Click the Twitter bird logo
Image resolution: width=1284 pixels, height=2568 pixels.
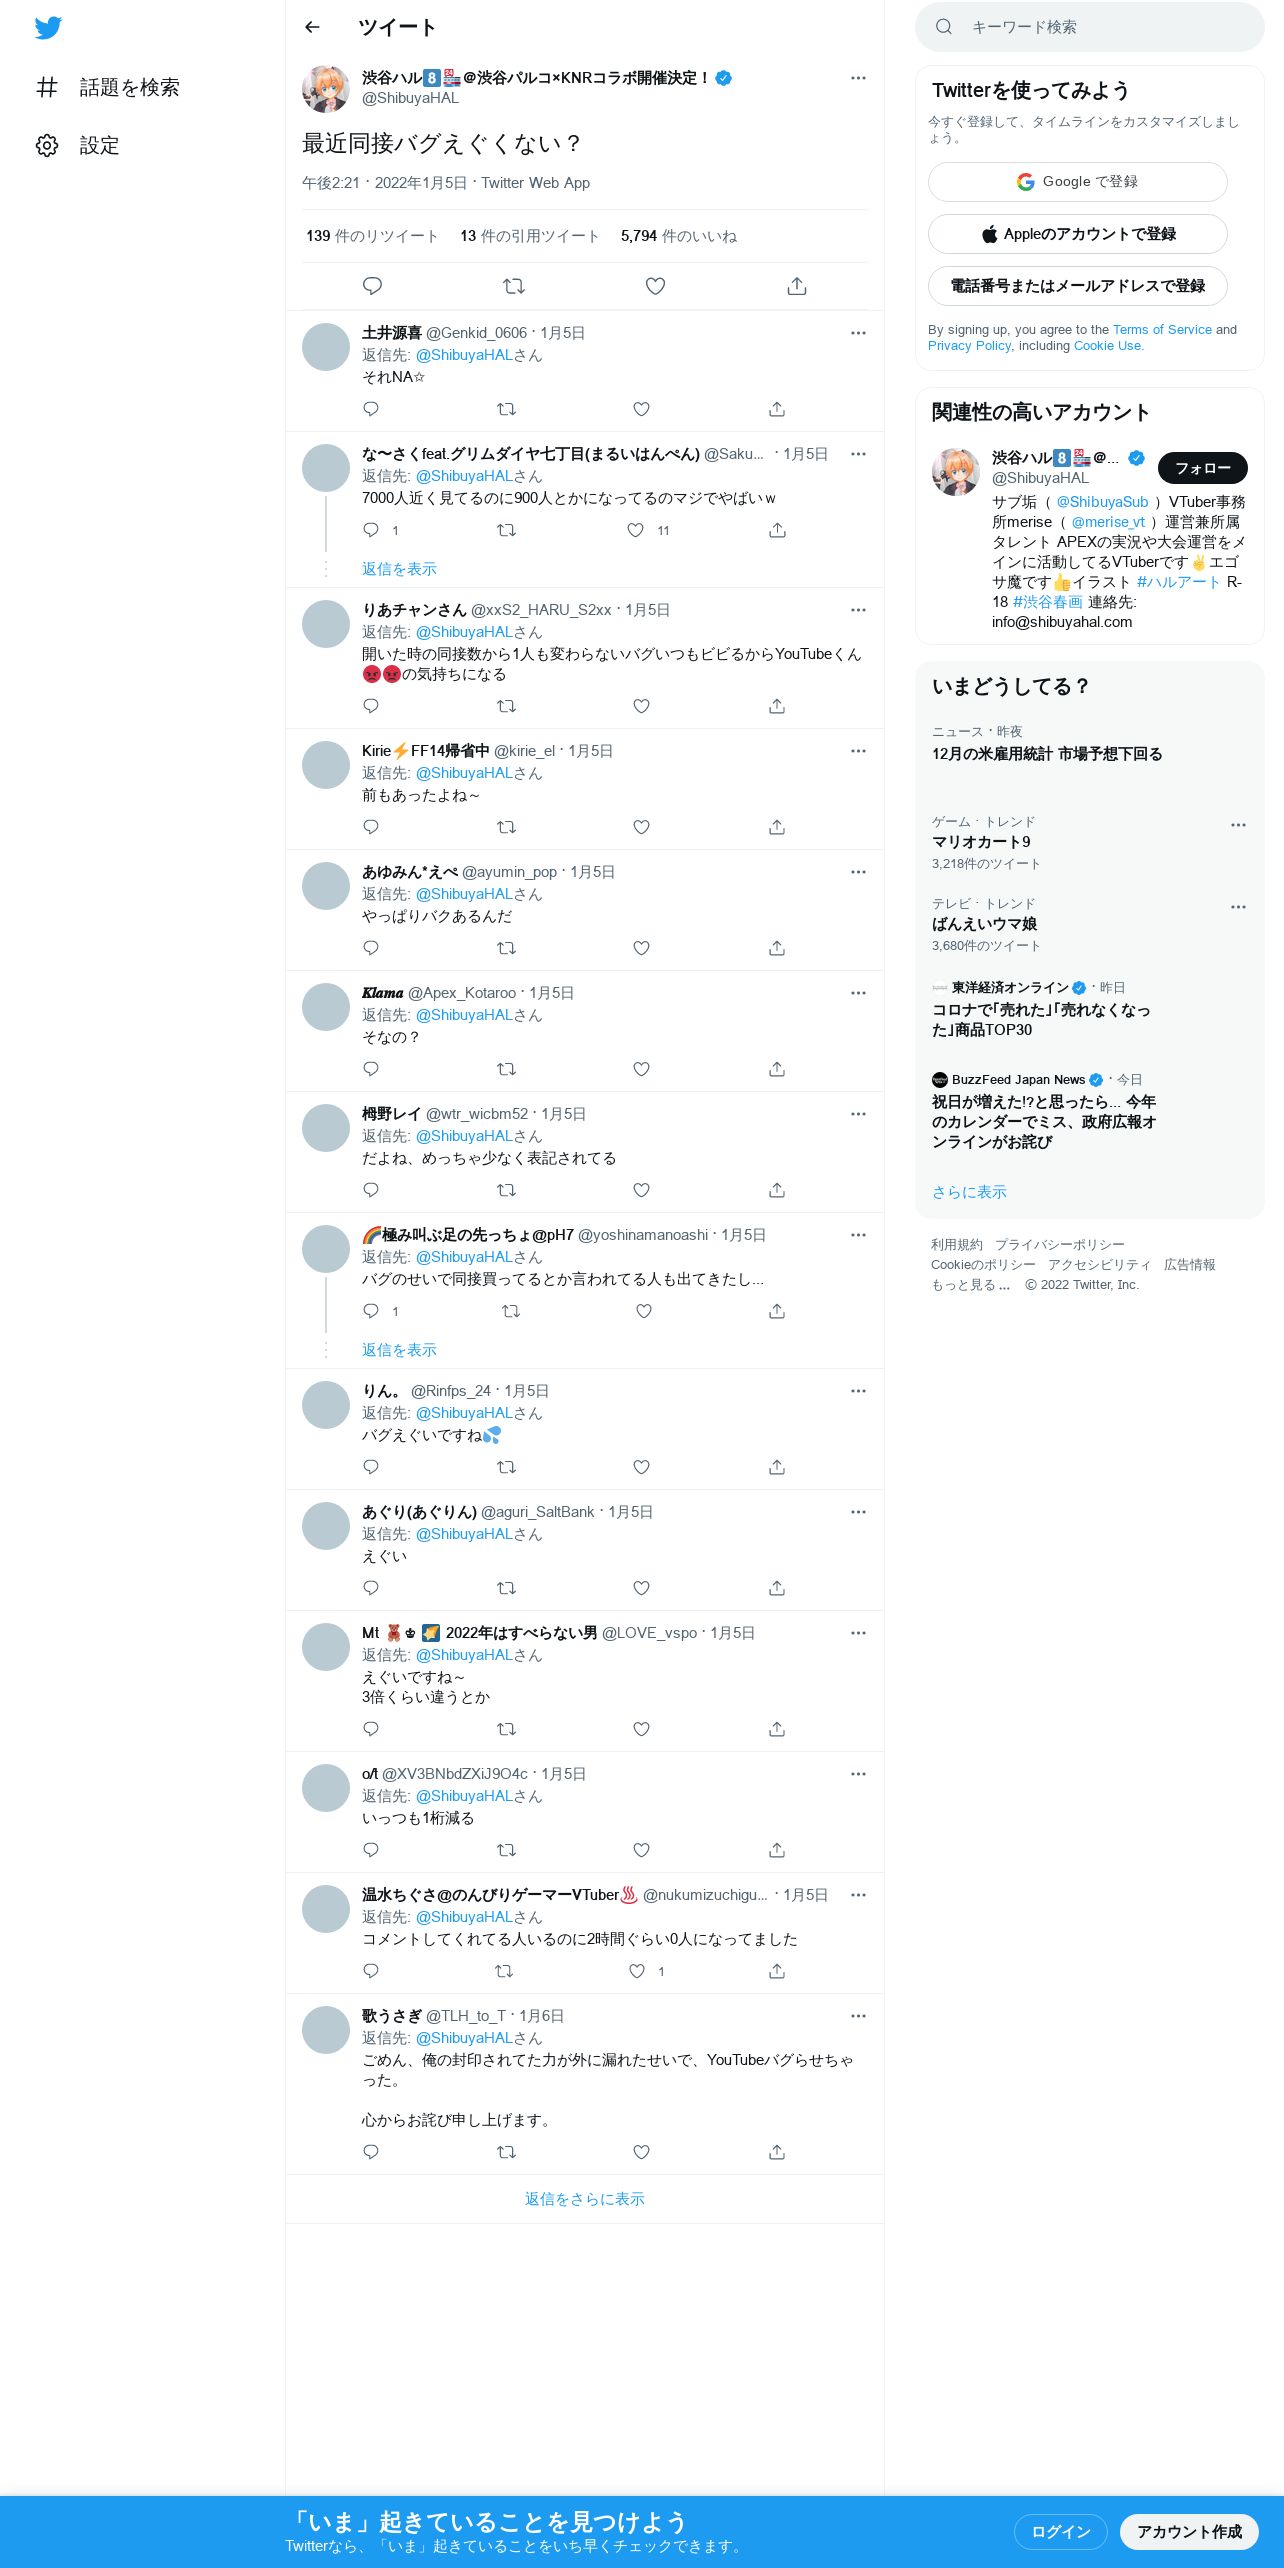(48, 28)
